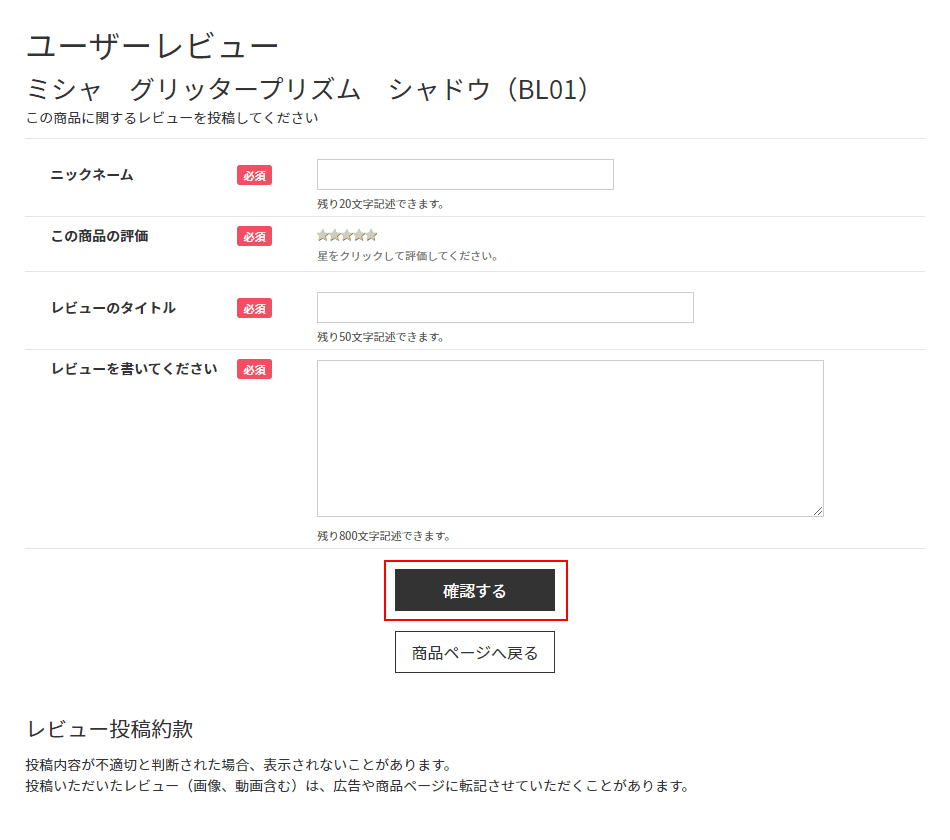Image resolution: width=950 pixels, height=840 pixels.
Task: Focus the ニックネーム input field
Action: (x=465, y=175)
